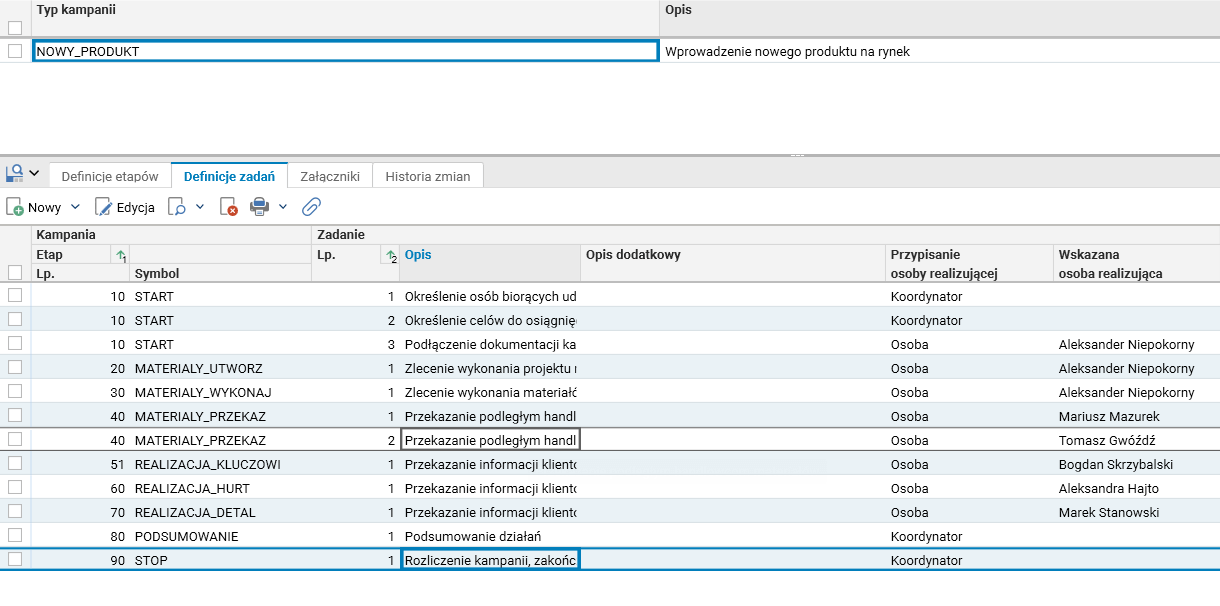
Task: Click the Etap sort arrow marked 1
Action: tap(121, 256)
